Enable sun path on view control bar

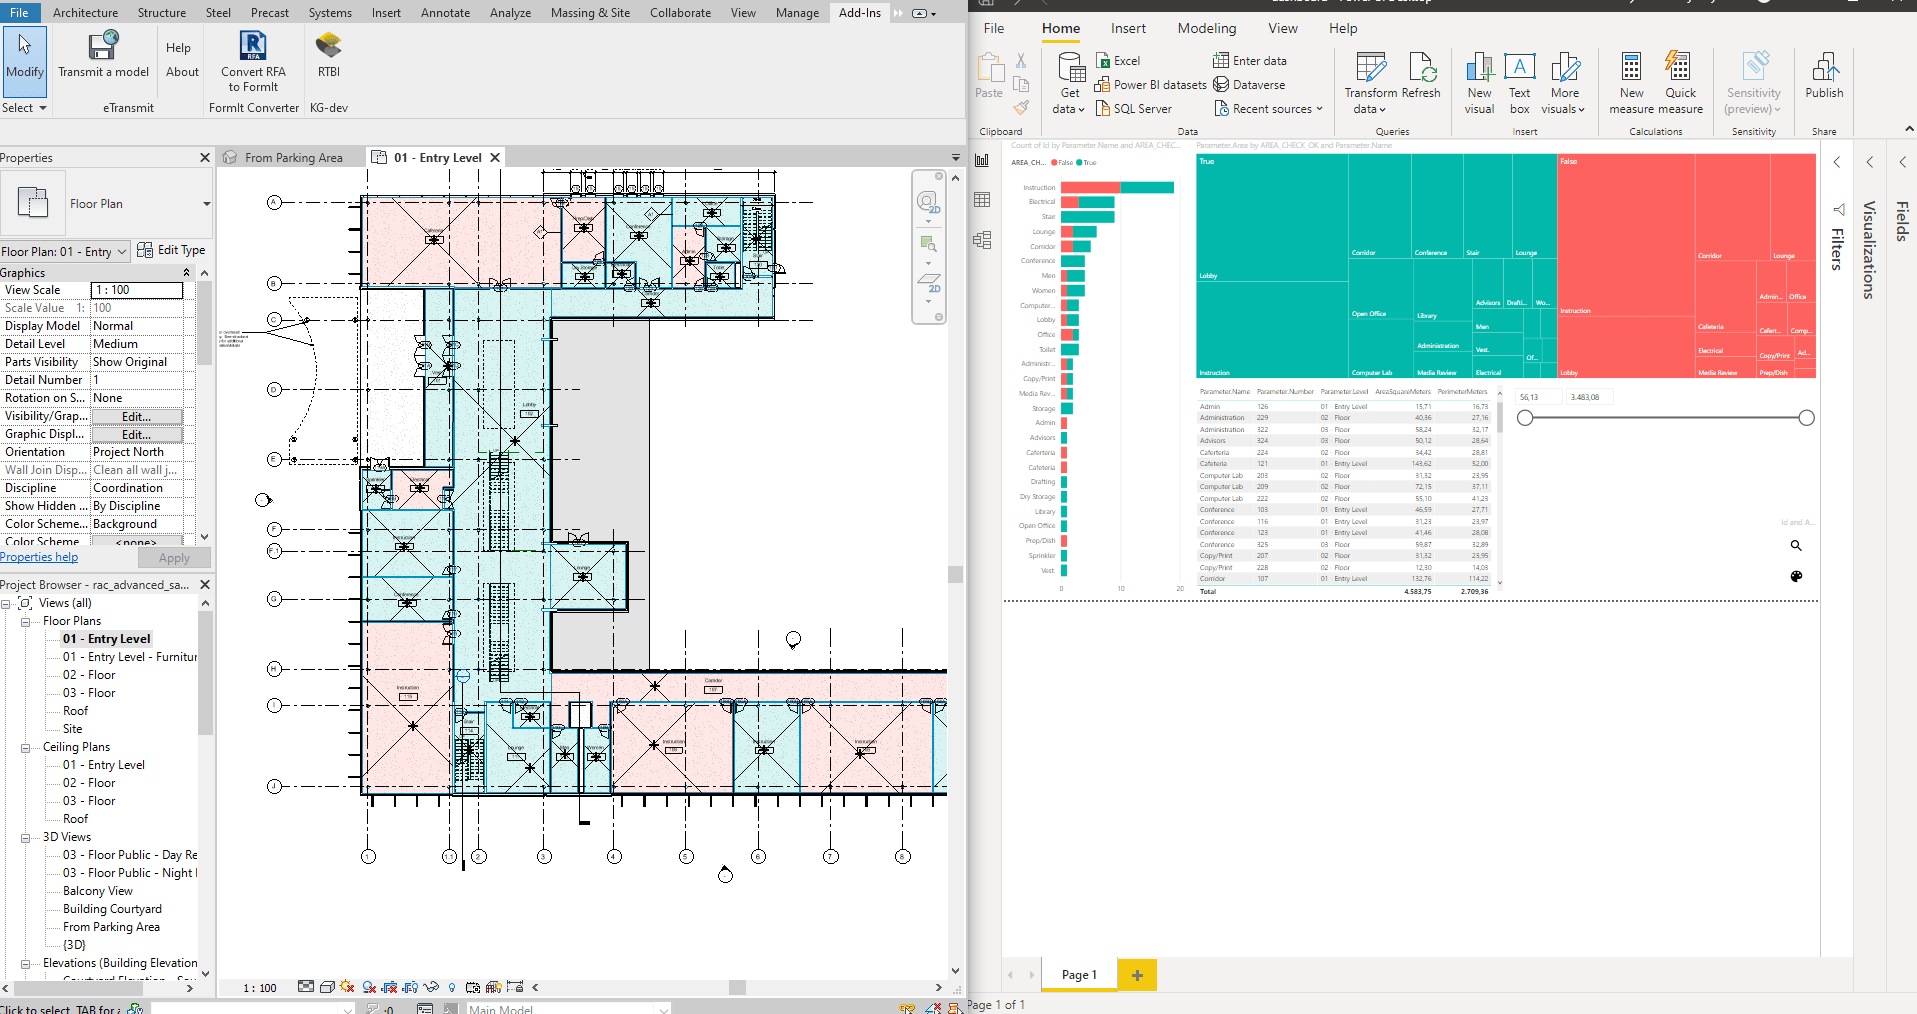coord(346,988)
